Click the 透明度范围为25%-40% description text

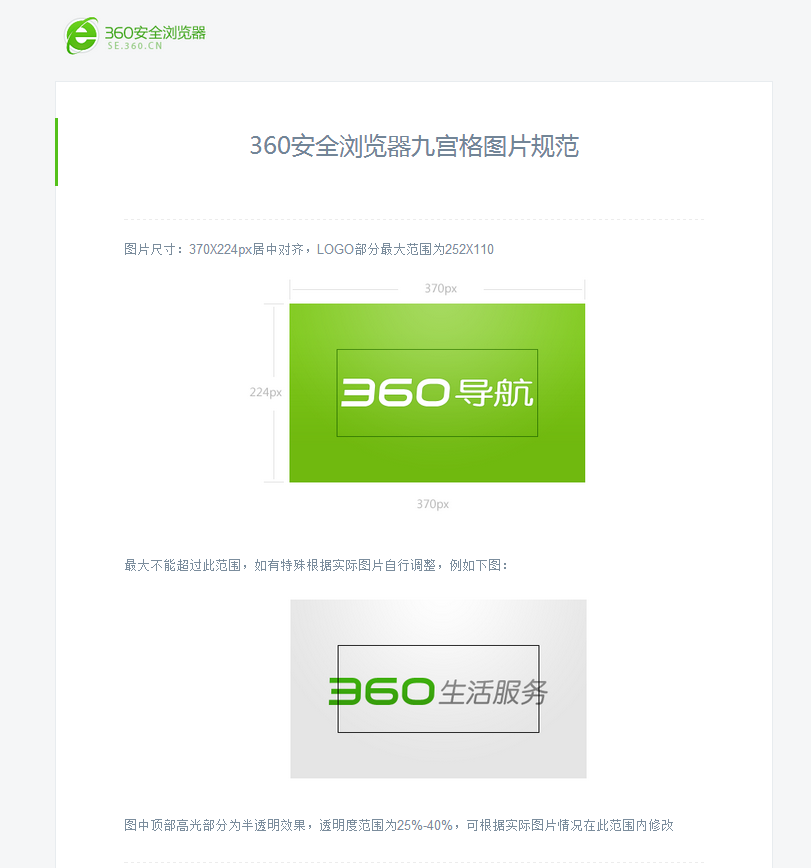coord(386,825)
